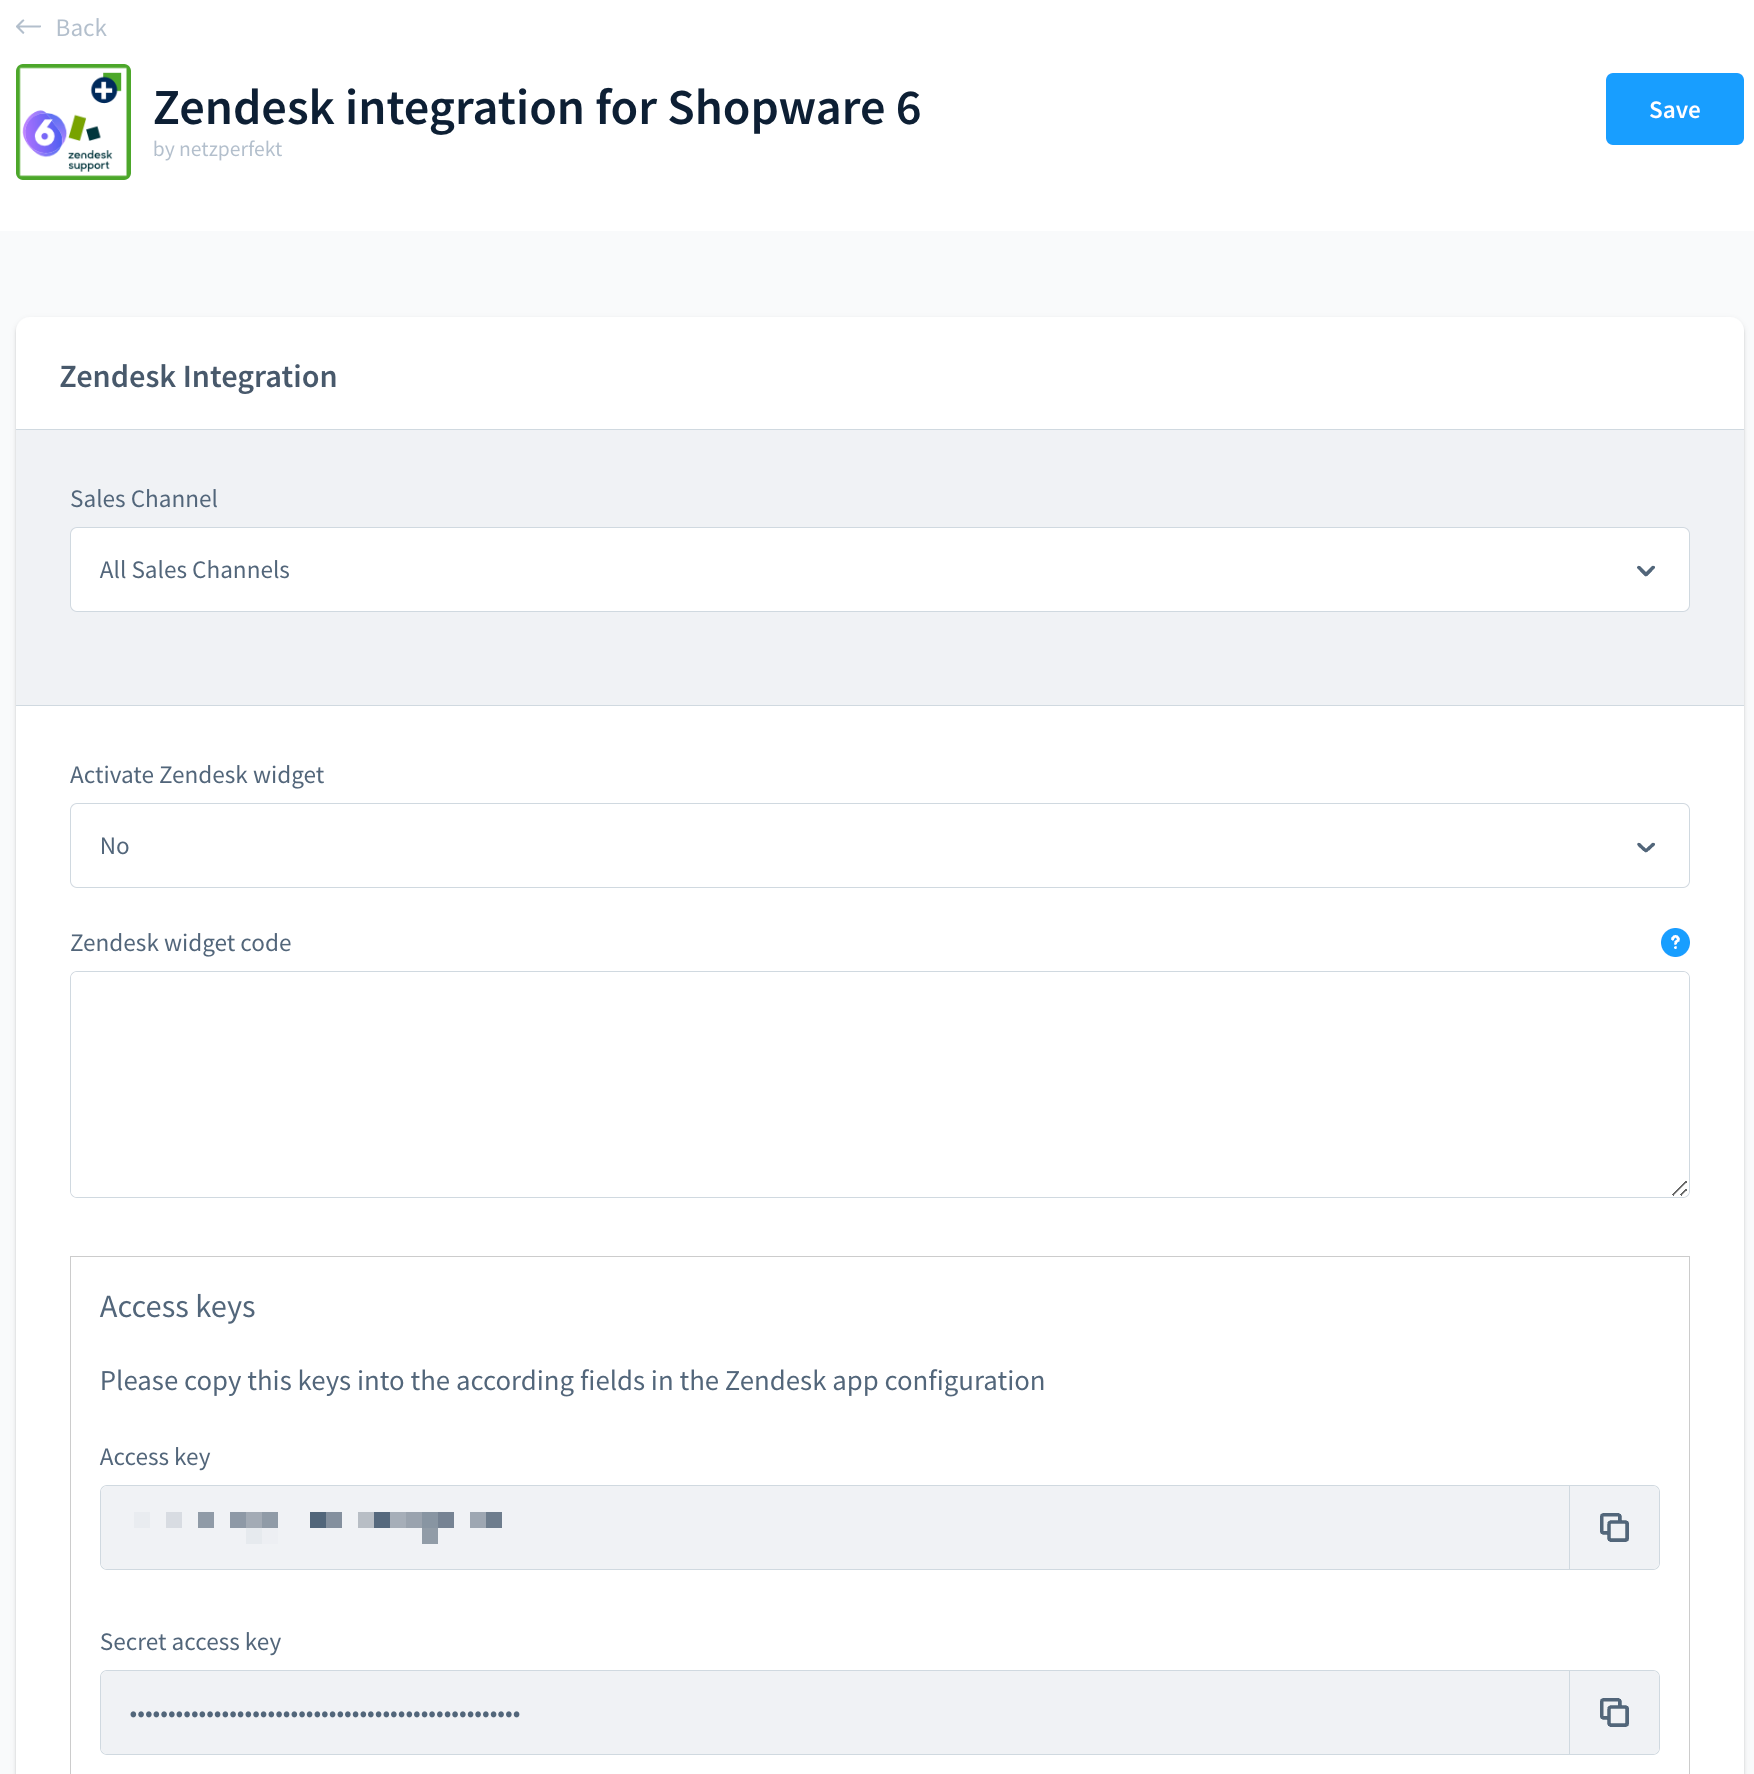Show help for Zendesk widget code

[1675, 942]
